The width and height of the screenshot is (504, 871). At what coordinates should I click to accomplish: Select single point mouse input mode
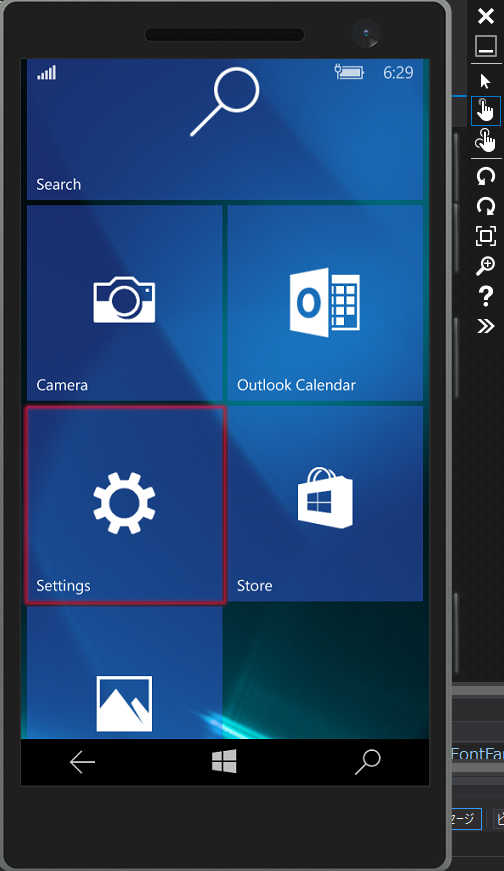coord(486,81)
